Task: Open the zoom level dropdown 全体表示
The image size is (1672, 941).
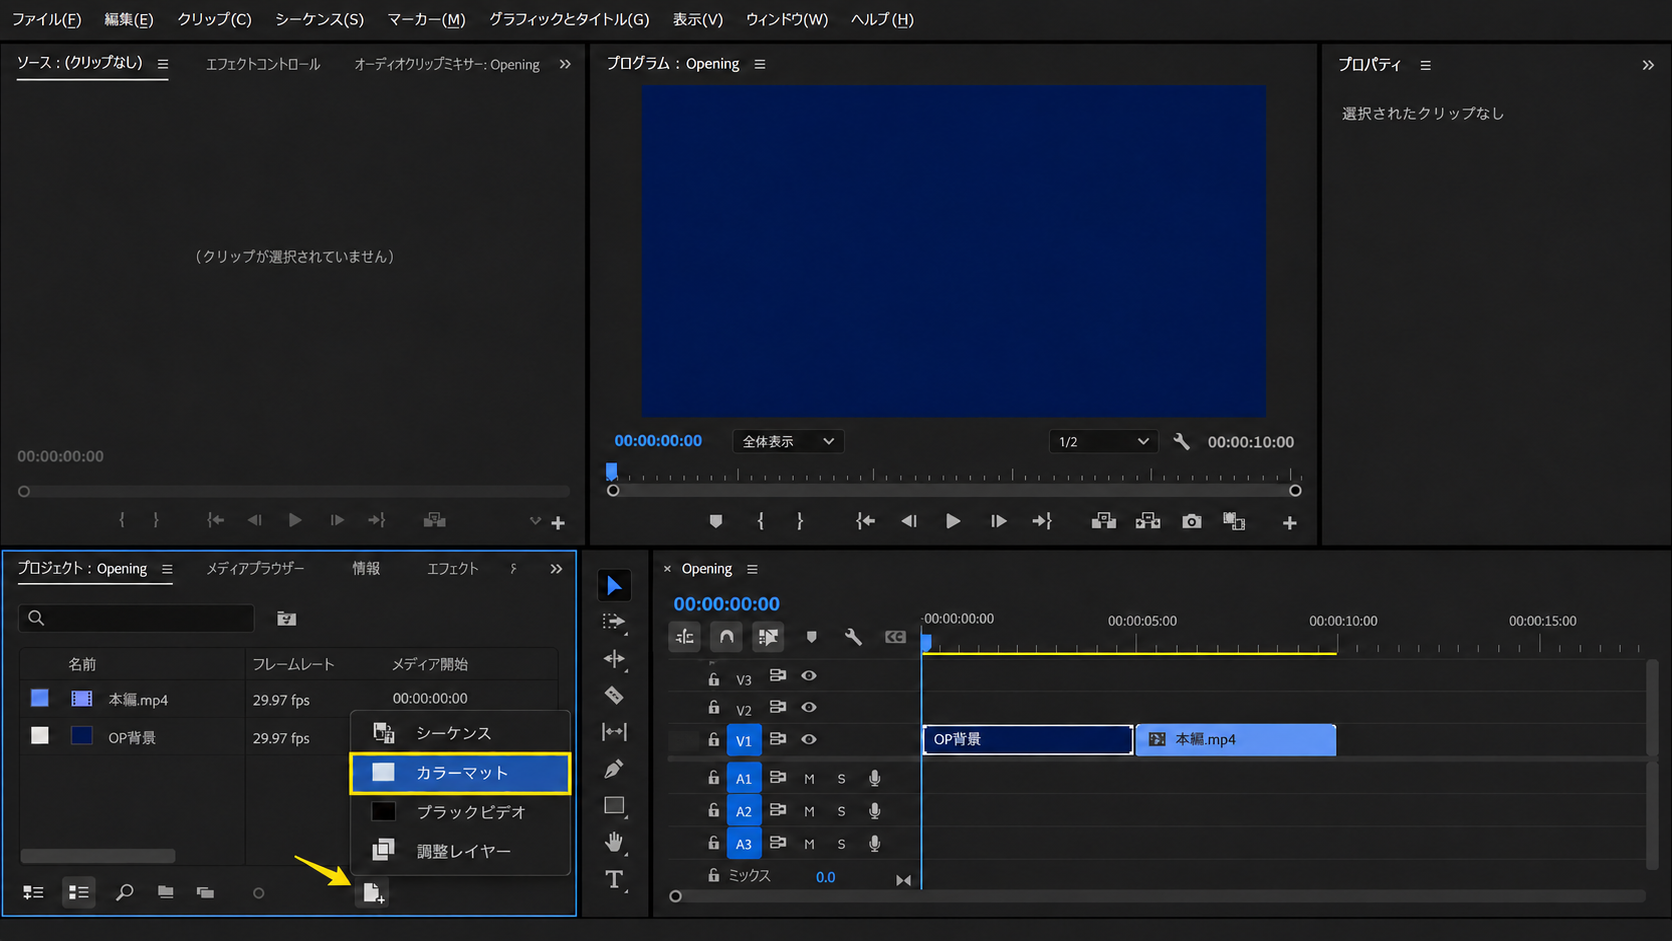Action: point(788,442)
